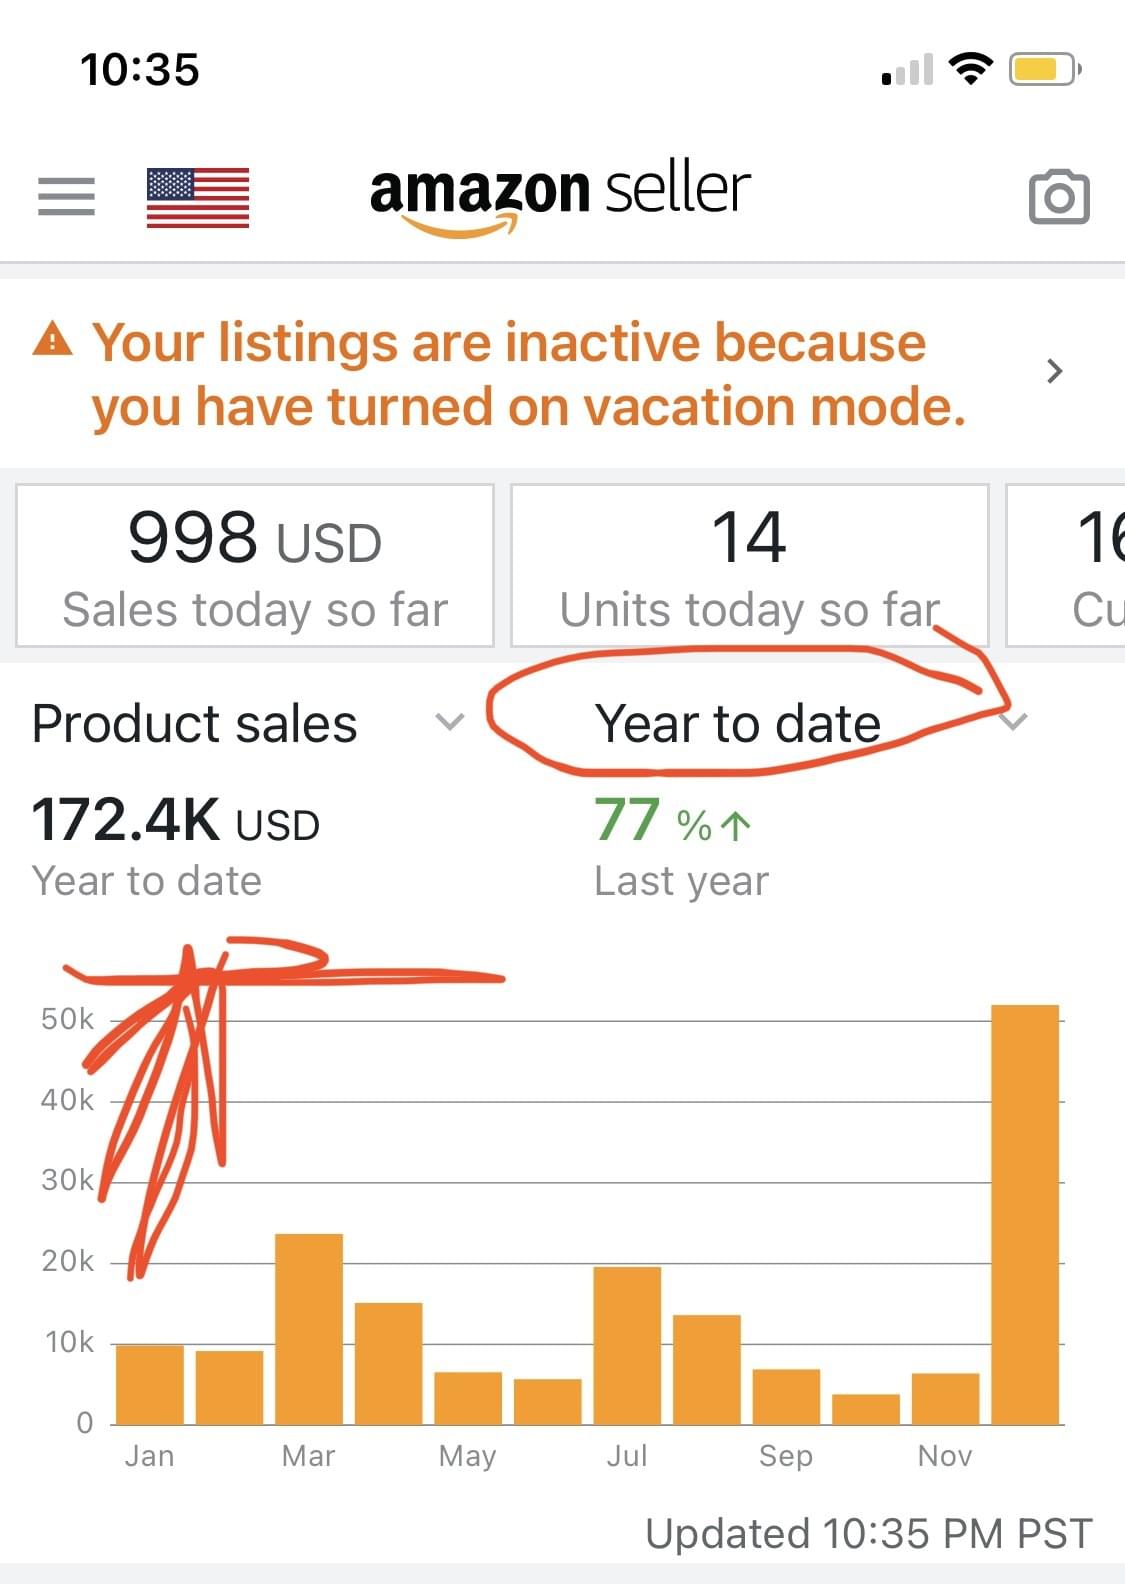Tap the Wi-Fi status icon
The height and width of the screenshot is (1584, 1125).
tap(969, 69)
